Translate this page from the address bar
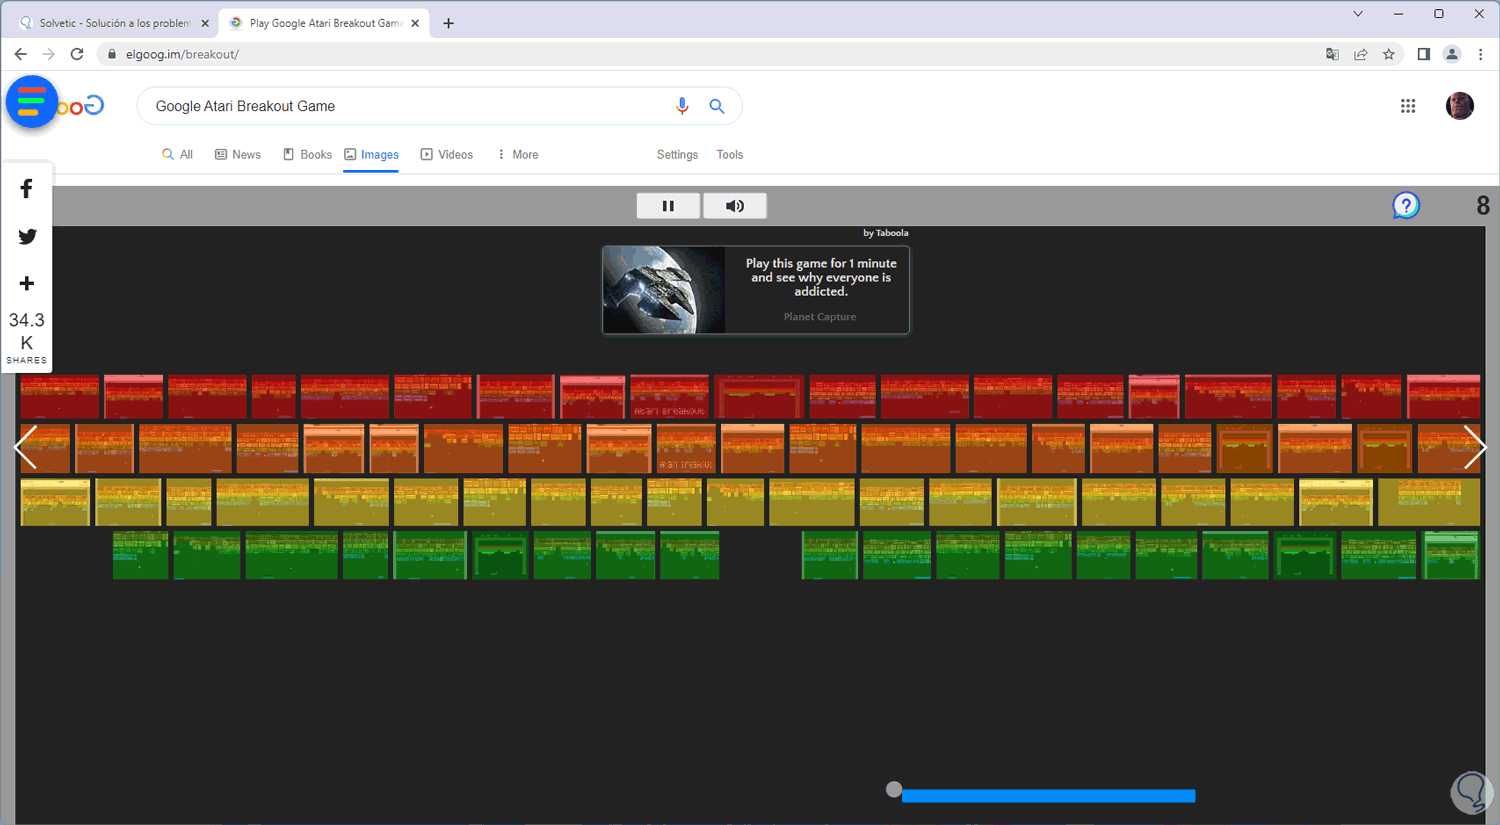The image size is (1500, 825). (1332, 54)
